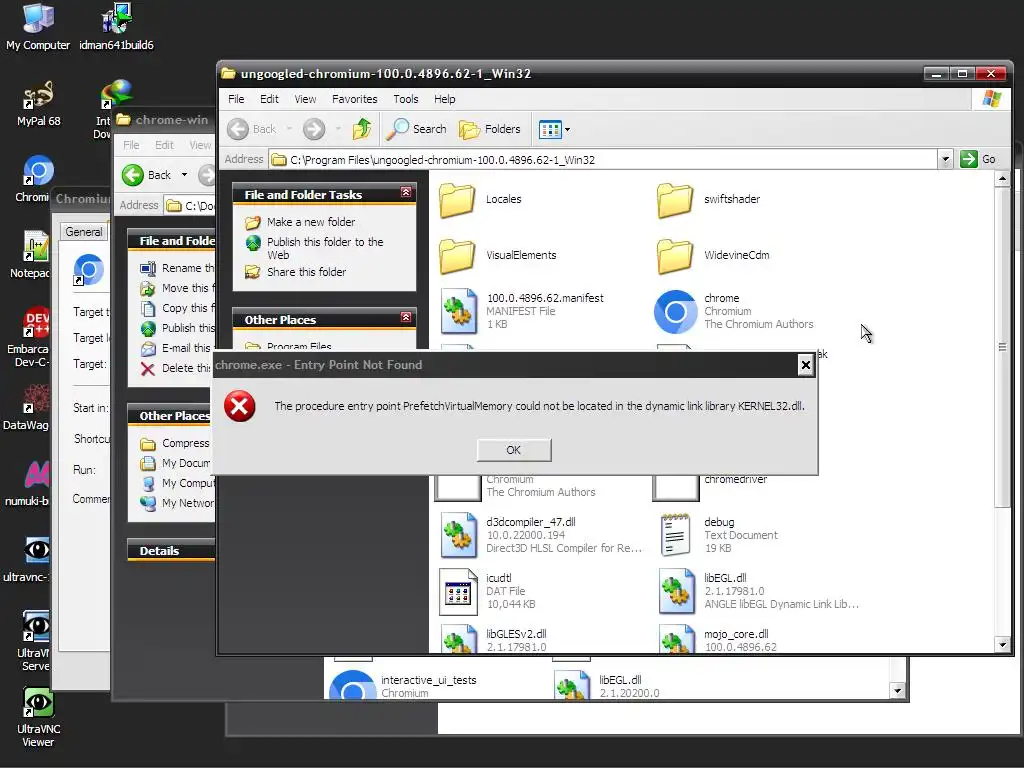Click the Go button beside address bar

978,159
